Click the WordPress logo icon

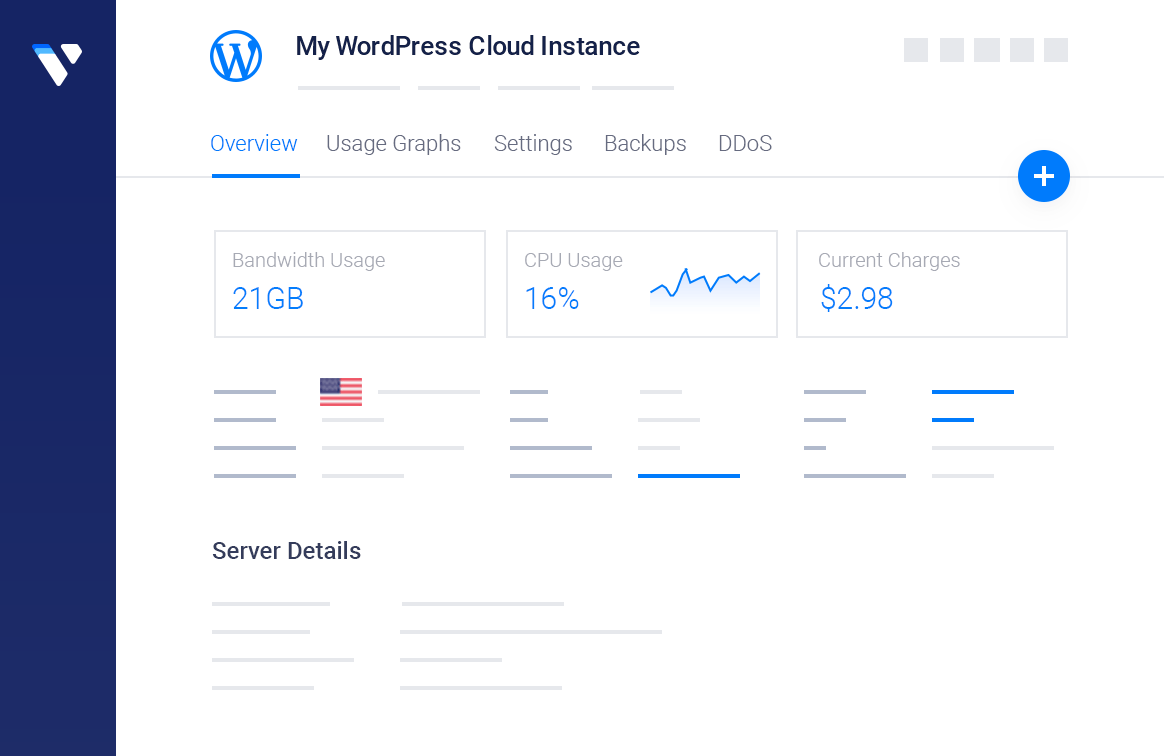coord(236,56)
